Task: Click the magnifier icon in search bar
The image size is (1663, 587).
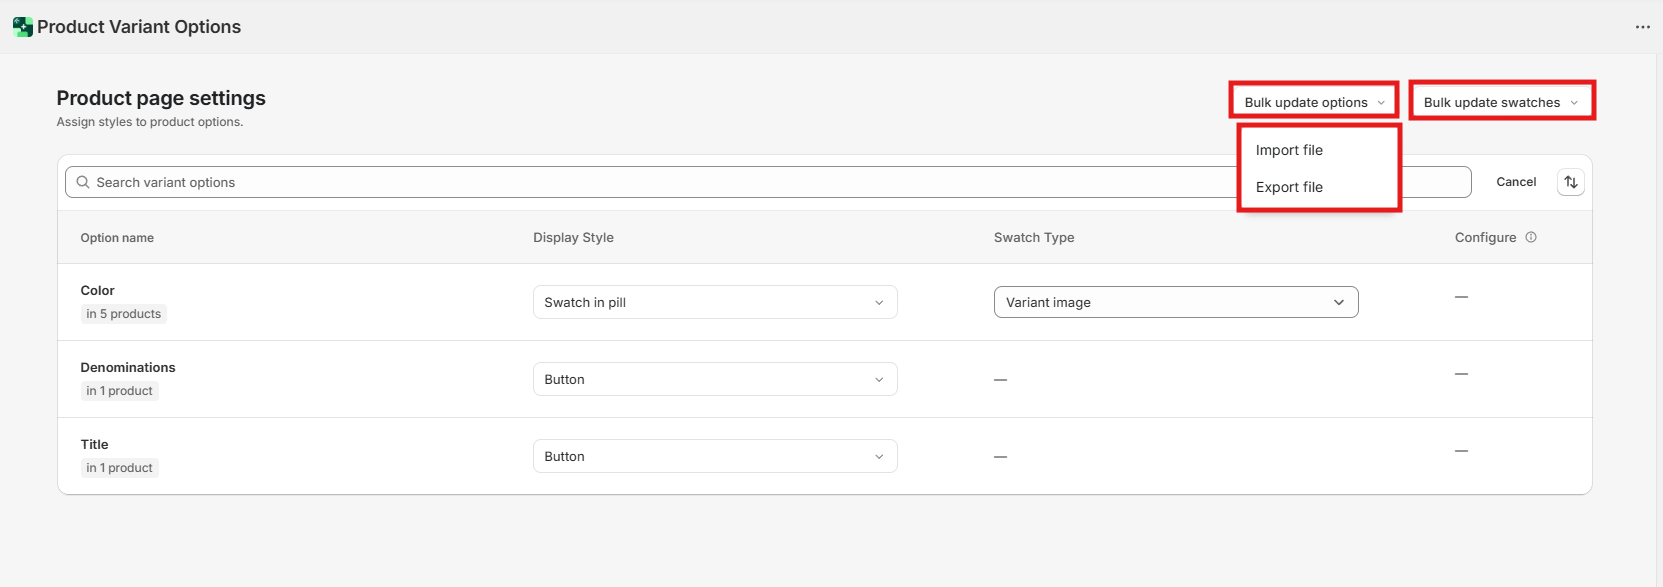Action: 83,182
